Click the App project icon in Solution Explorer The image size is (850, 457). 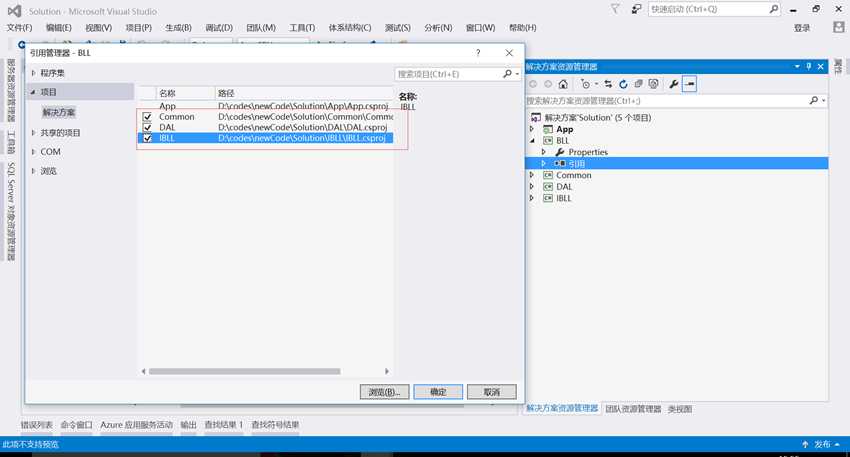tap(548, 129)
